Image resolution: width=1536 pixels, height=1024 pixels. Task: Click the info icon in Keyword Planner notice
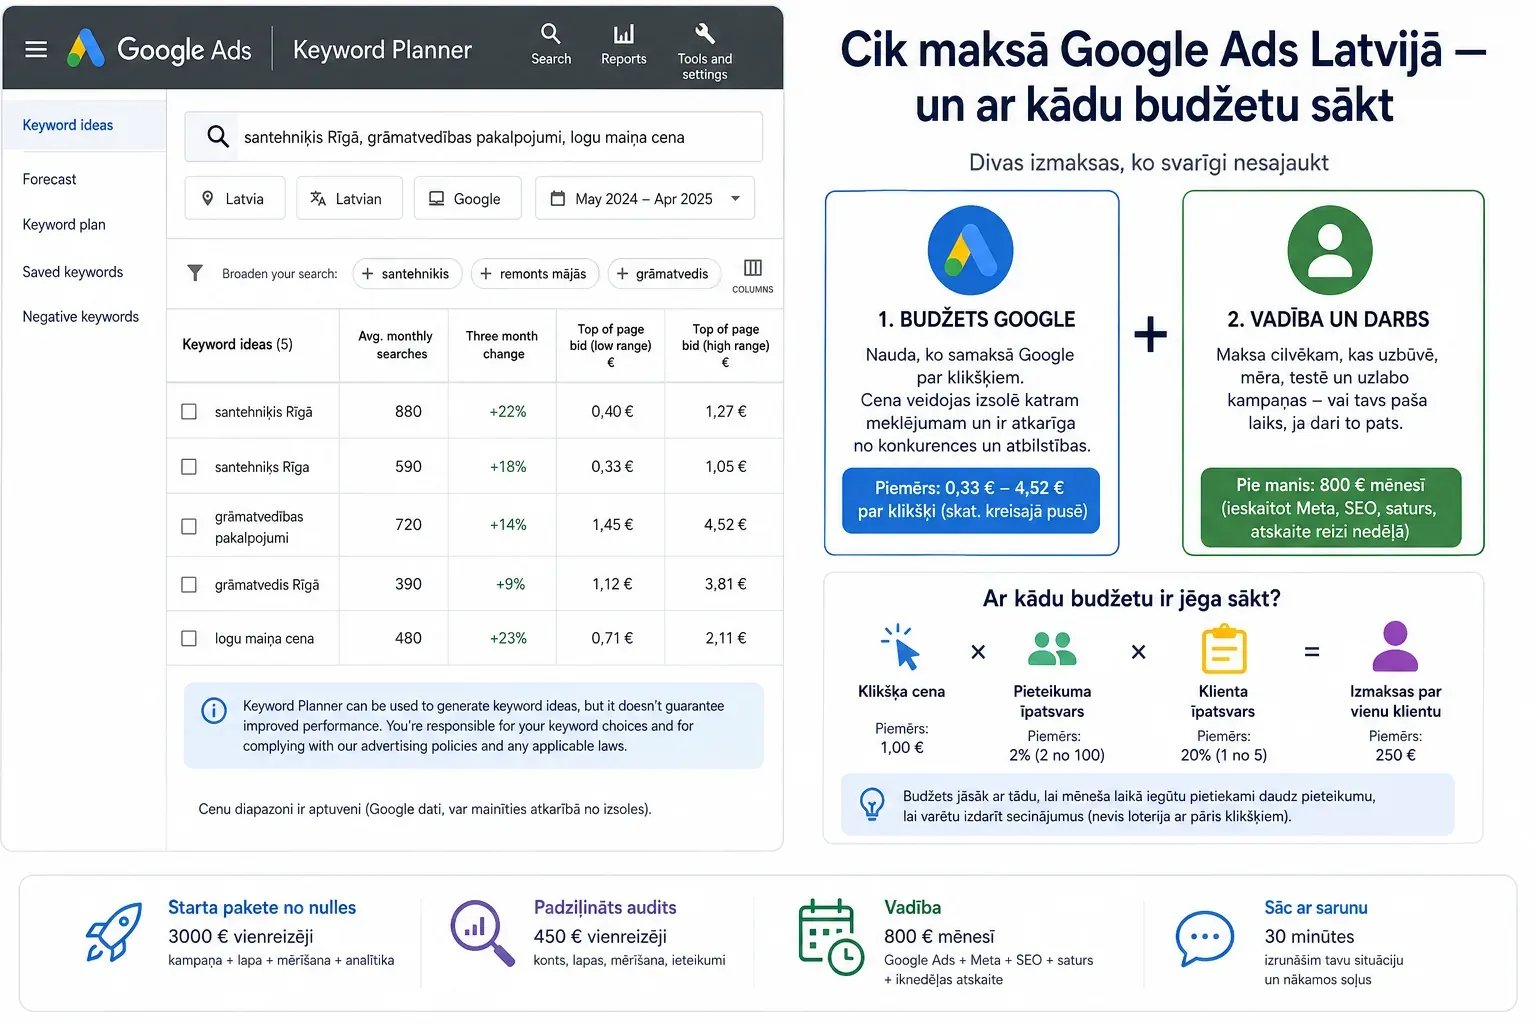point(214,710)
